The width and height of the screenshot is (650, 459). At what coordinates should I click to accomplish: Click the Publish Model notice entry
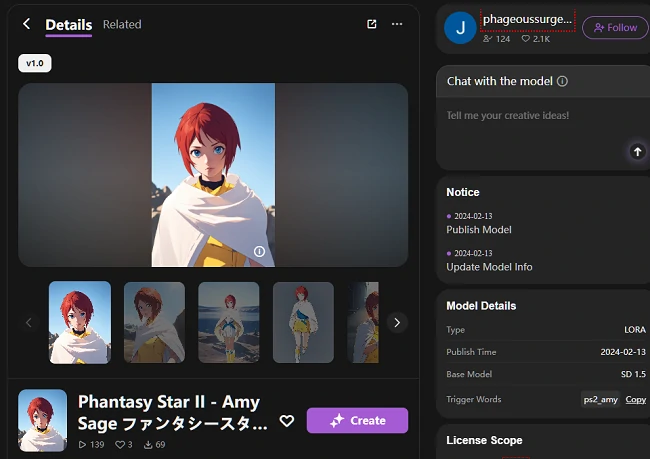tap(479, 230)
